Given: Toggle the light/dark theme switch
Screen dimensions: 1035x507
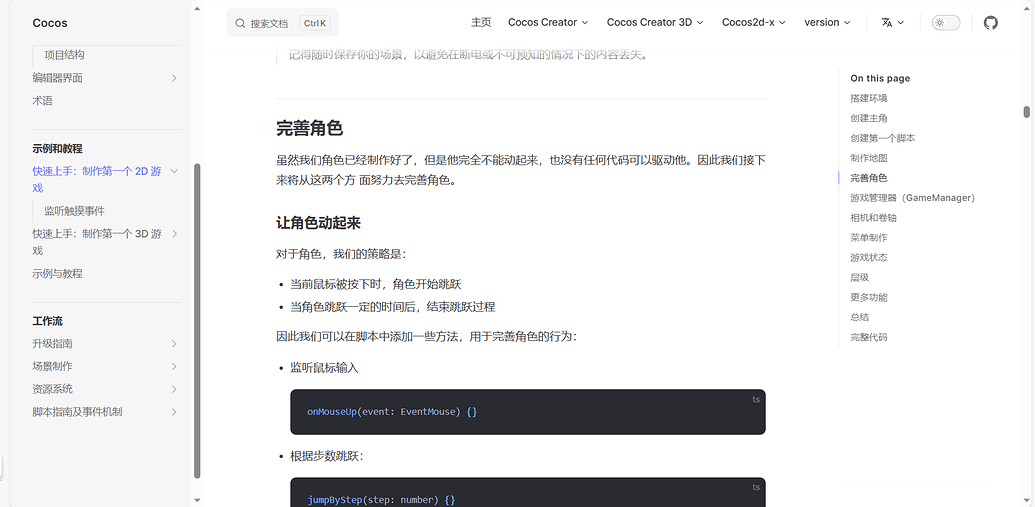Looking at the screenshot, I should [946, 22].
